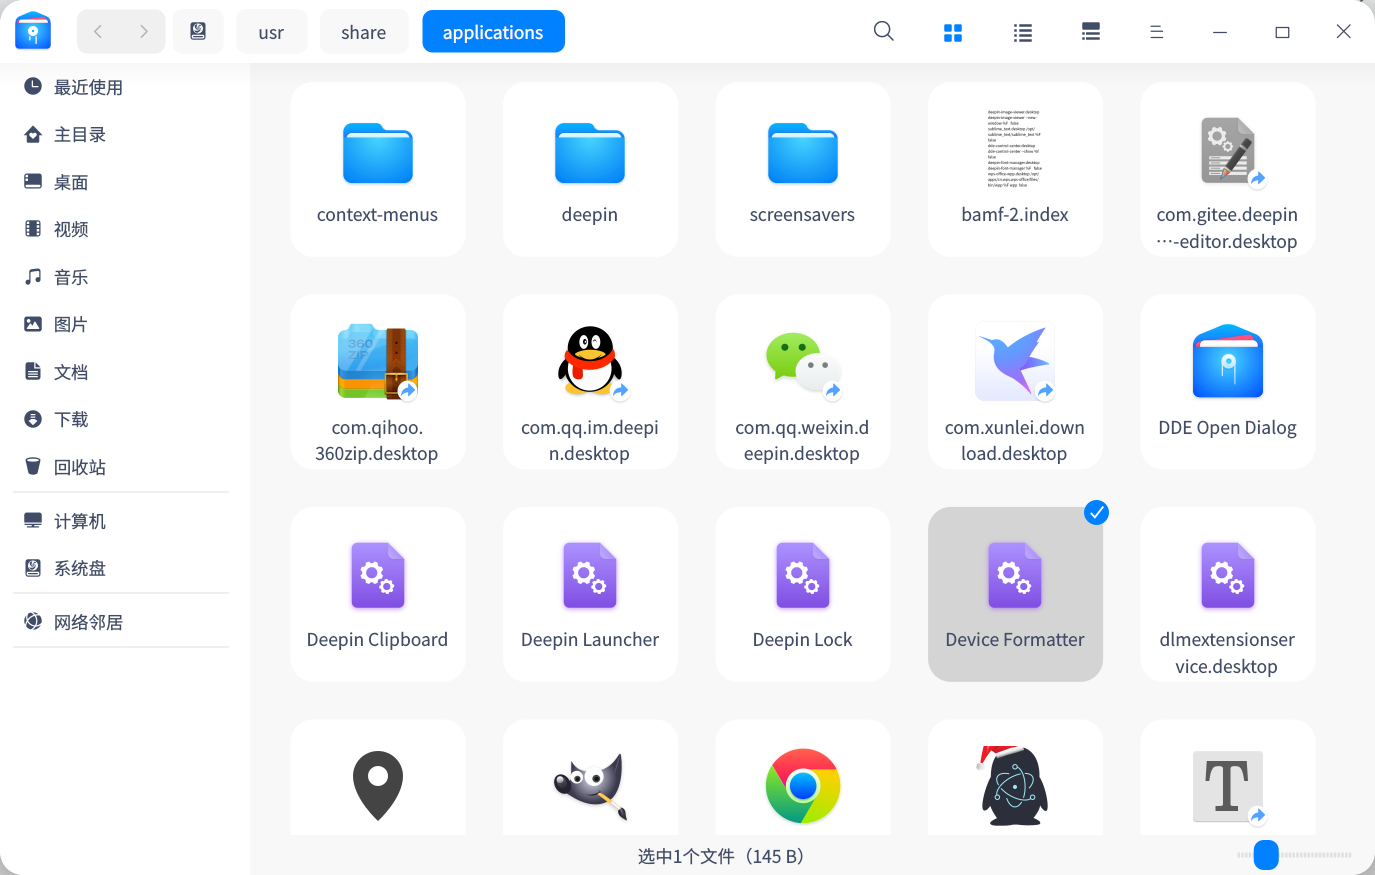Switch to icon grid view
1375x875 pixels.
953,33
